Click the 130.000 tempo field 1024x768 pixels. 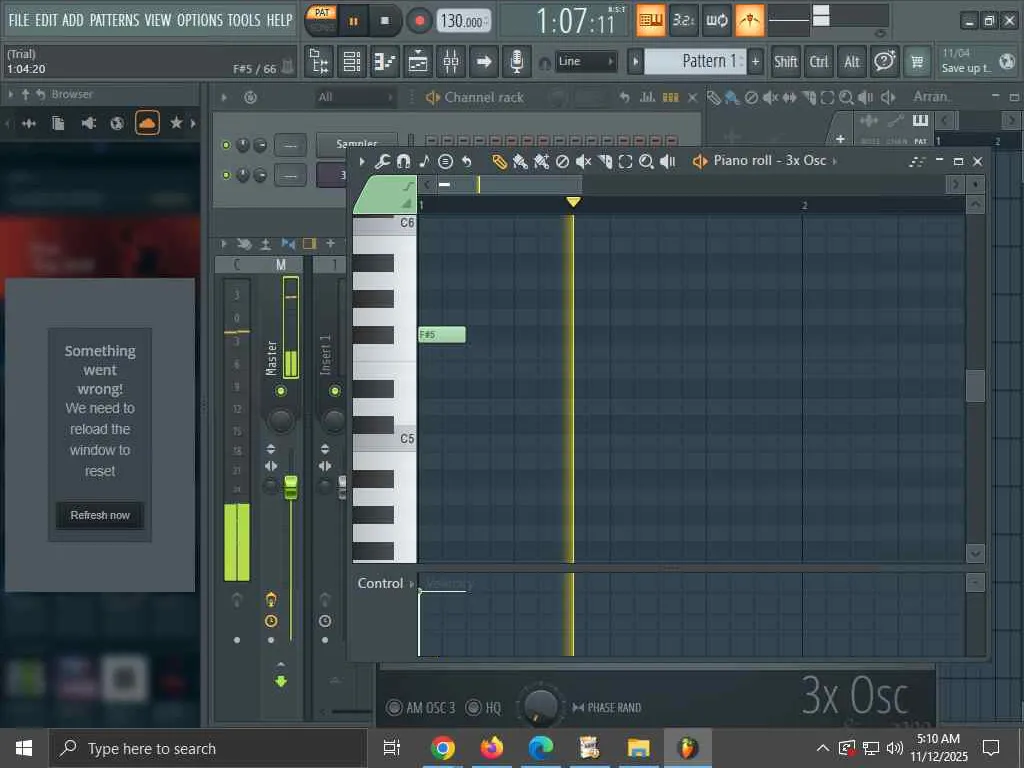click(463, 21)
